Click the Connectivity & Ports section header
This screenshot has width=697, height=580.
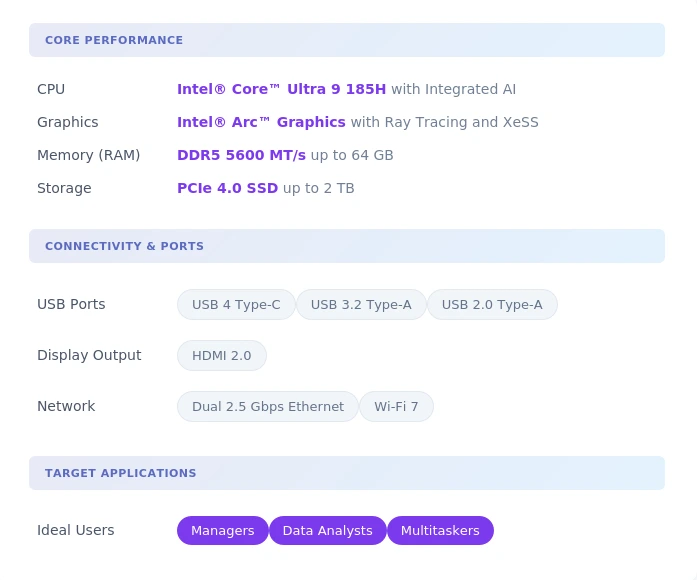click(124, 246)
